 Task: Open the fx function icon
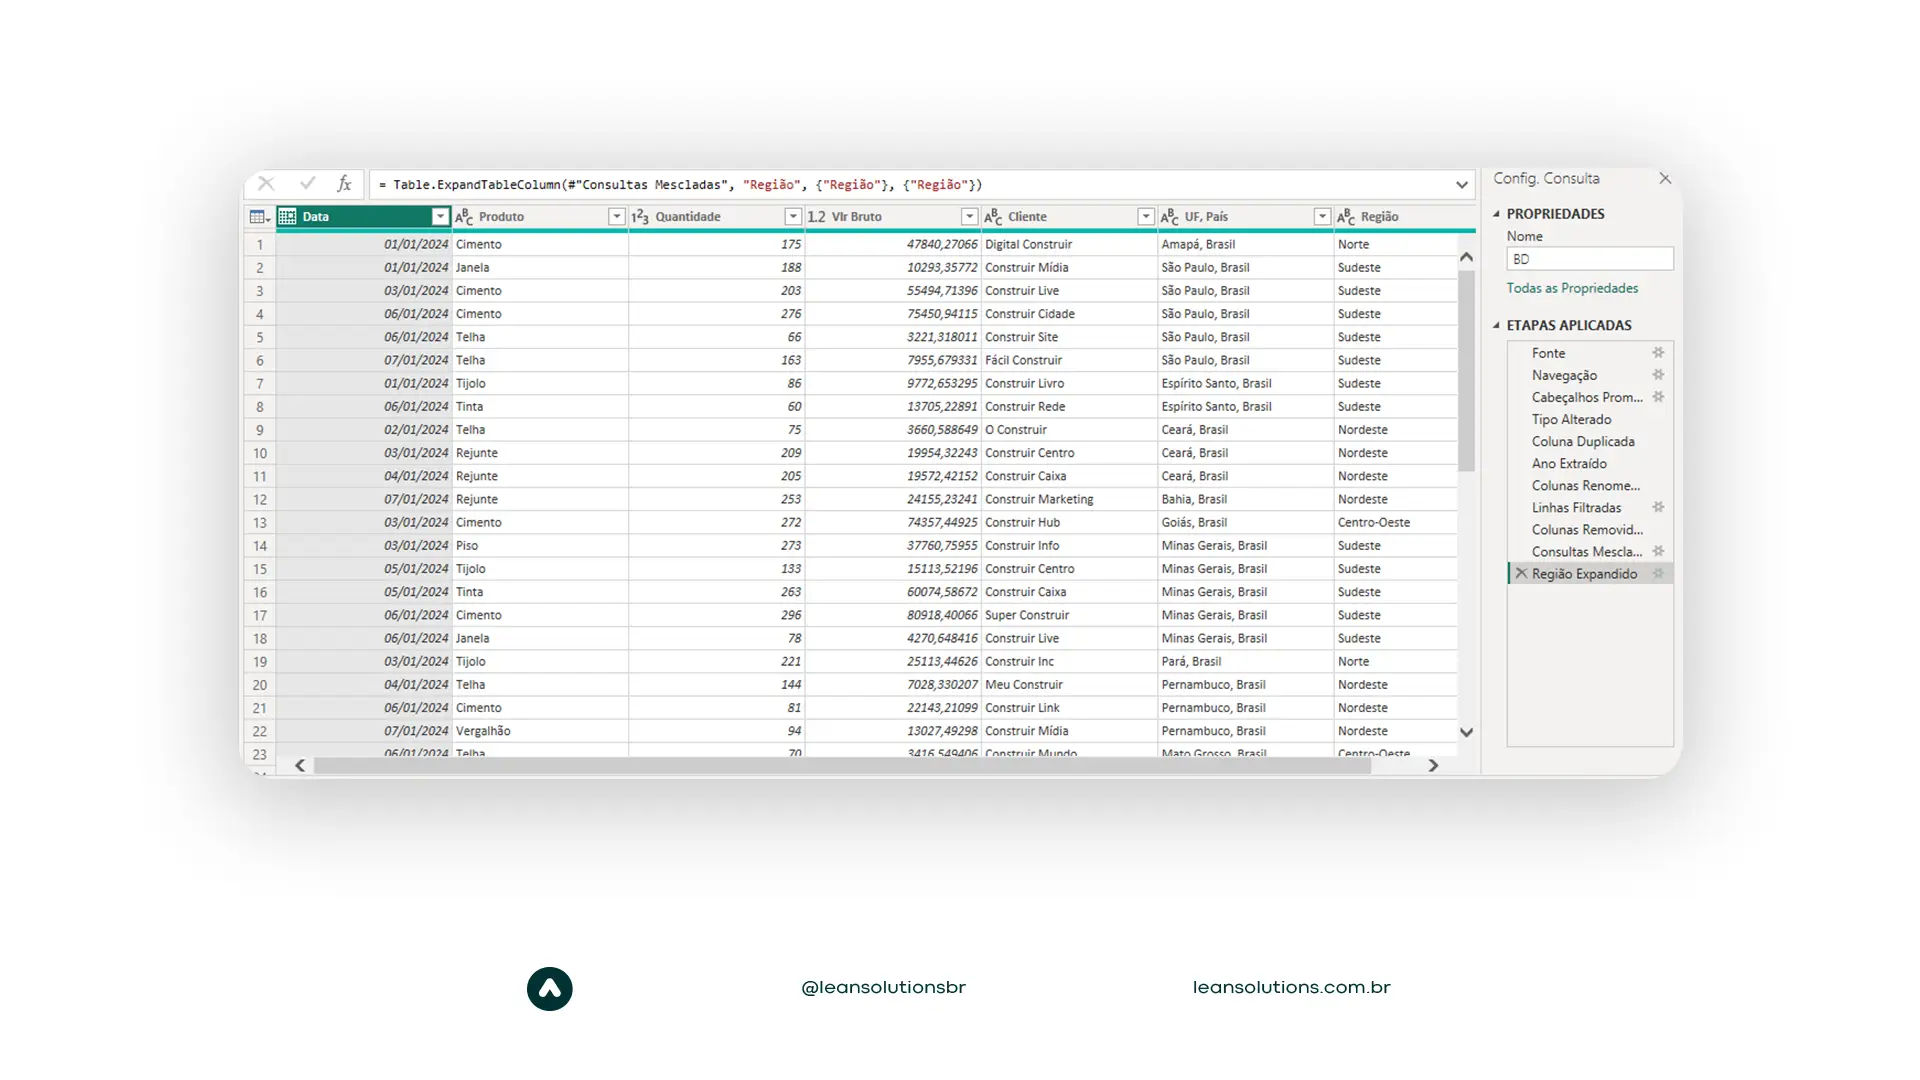tap(344, 184)
